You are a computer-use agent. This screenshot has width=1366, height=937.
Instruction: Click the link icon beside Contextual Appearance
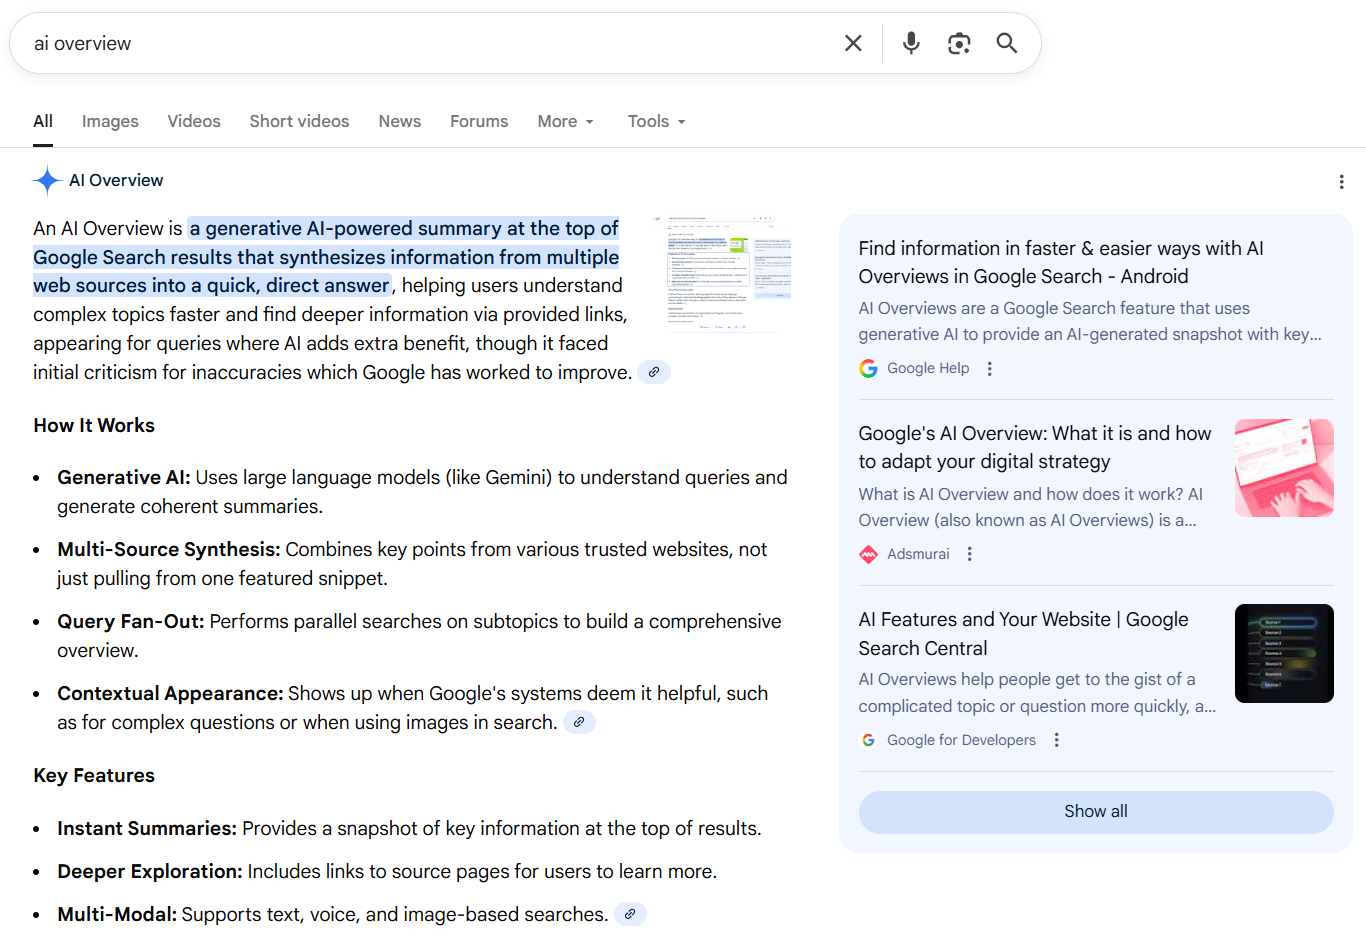pos(579,721)
